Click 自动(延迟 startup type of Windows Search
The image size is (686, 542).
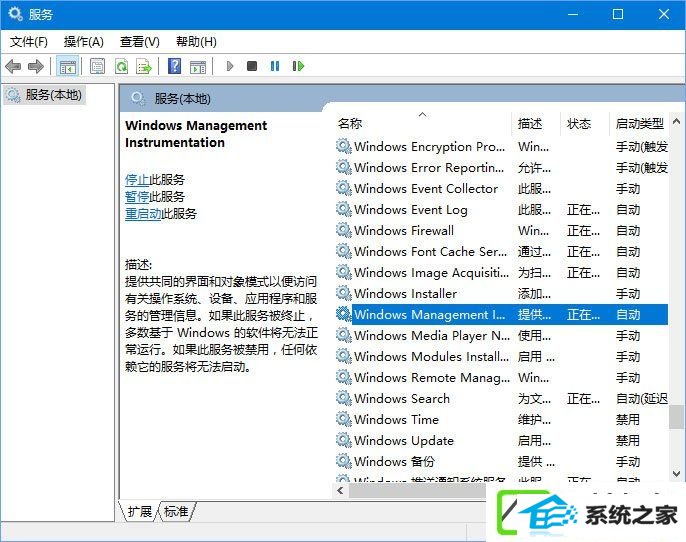click(641, 398)
